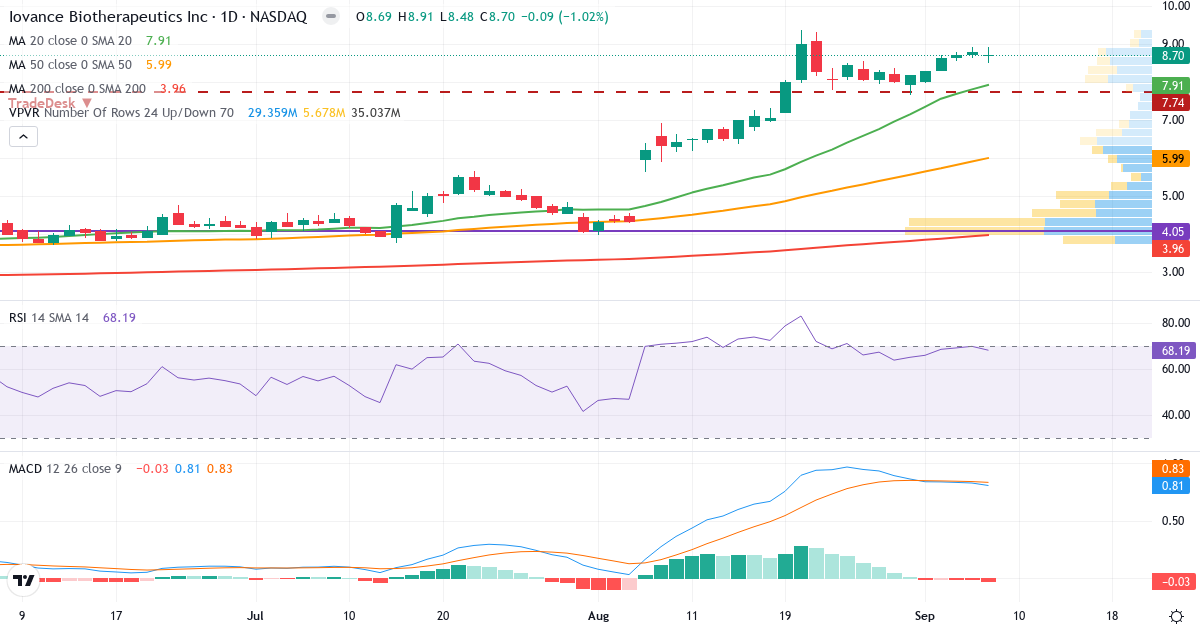Click the MA 20 value '7.91' in legend
The height and width of the screenshot is (630, 1200).
pos(159,41)
